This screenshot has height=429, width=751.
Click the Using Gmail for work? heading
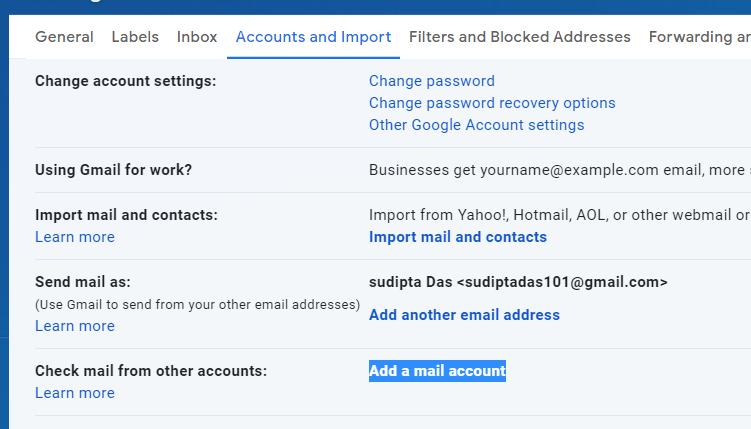click(x=113, y=170)
